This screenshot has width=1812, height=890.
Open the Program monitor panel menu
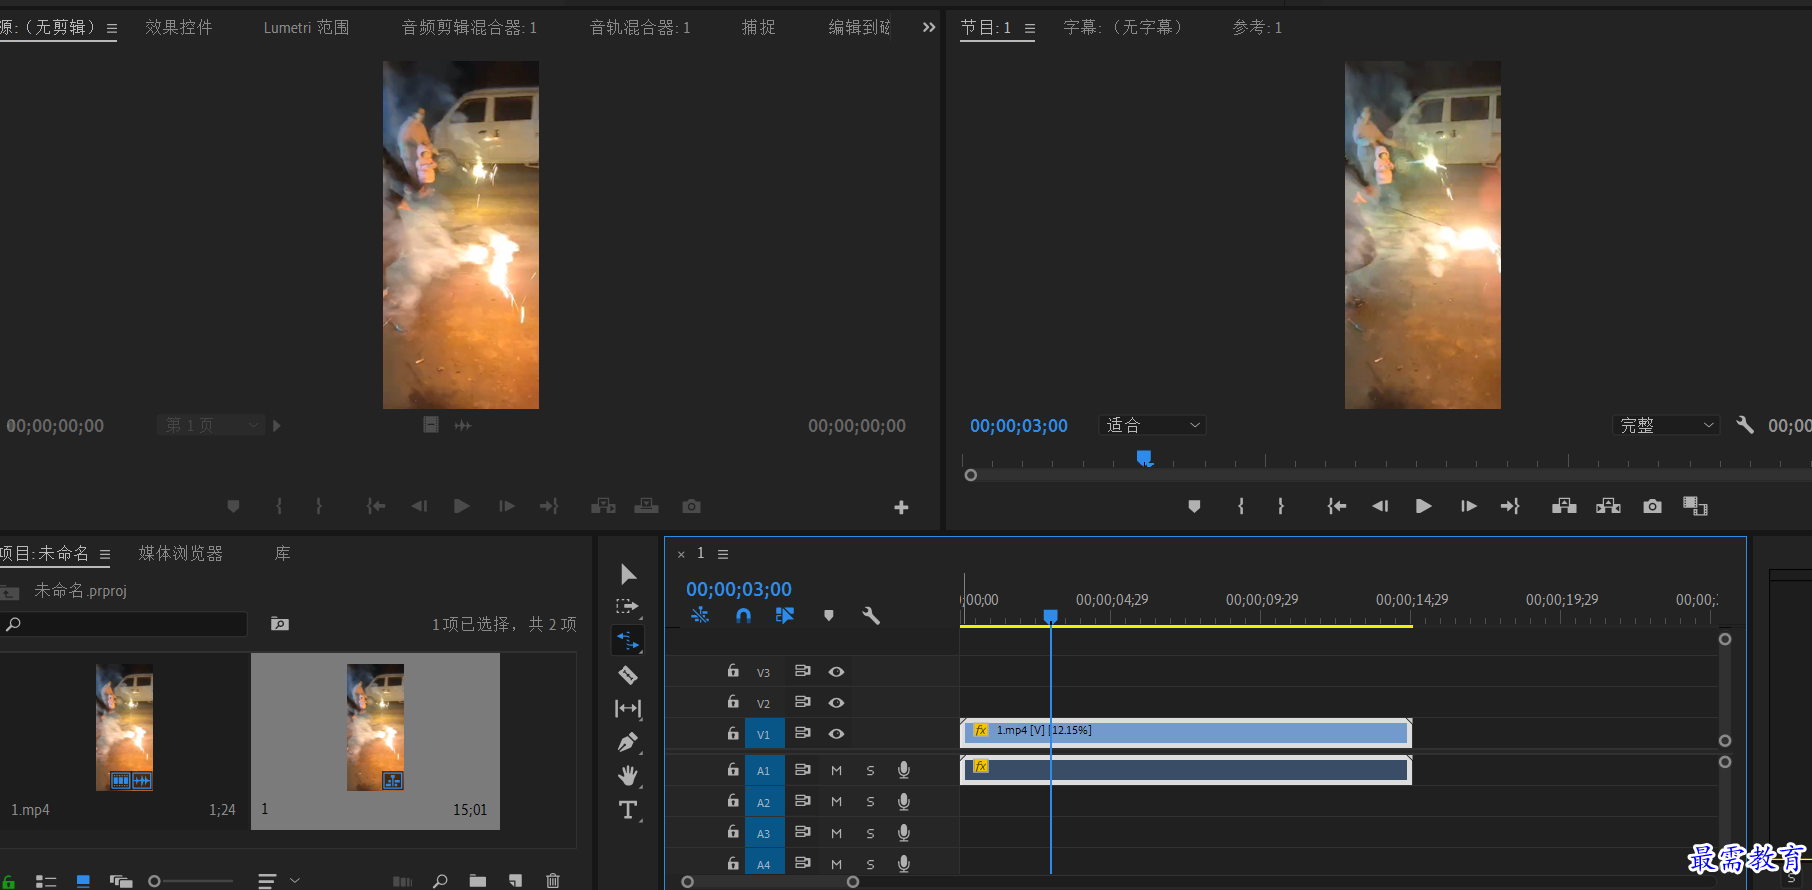[x=1030, y=28]
